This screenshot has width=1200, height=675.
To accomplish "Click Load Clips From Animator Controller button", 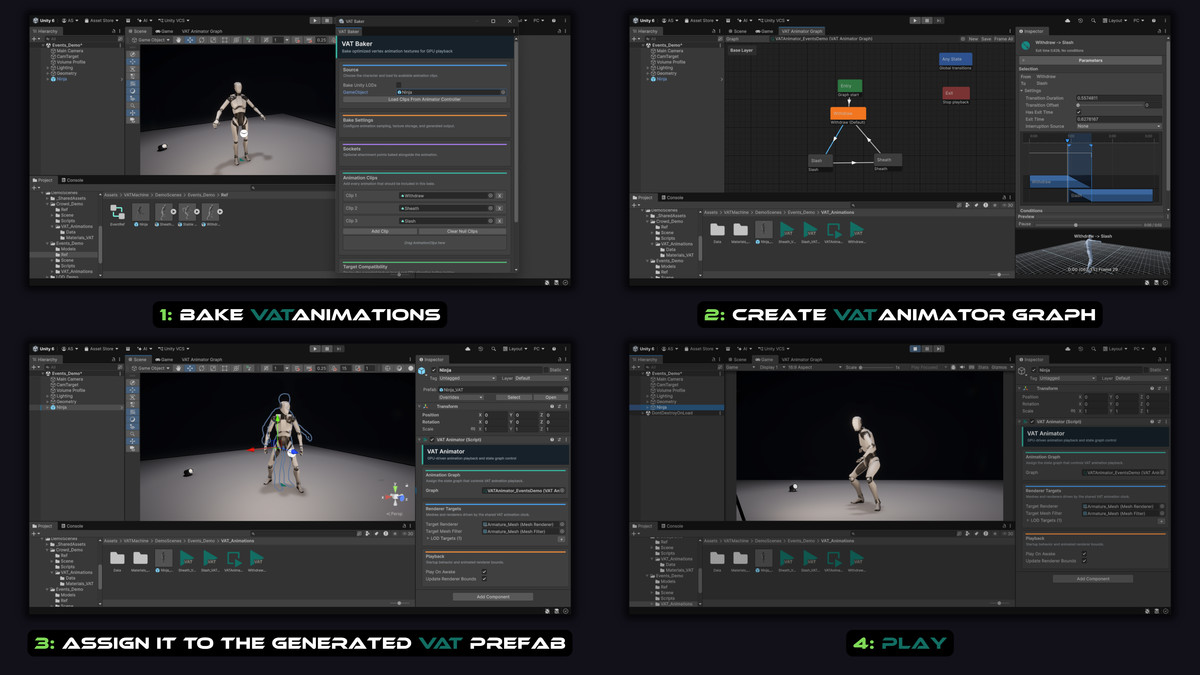I will 425,99.
